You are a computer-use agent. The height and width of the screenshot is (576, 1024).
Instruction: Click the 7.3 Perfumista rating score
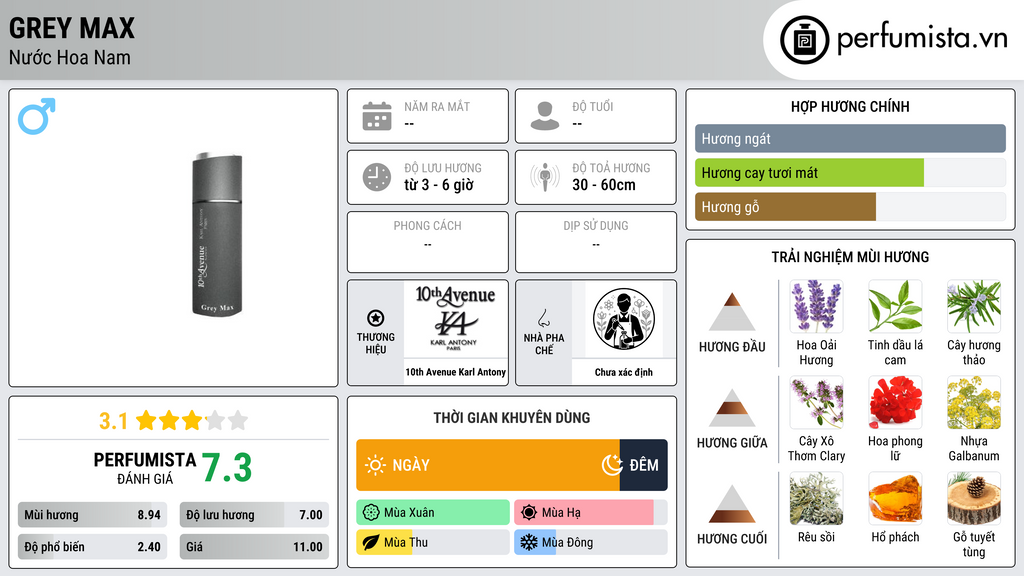227,468
